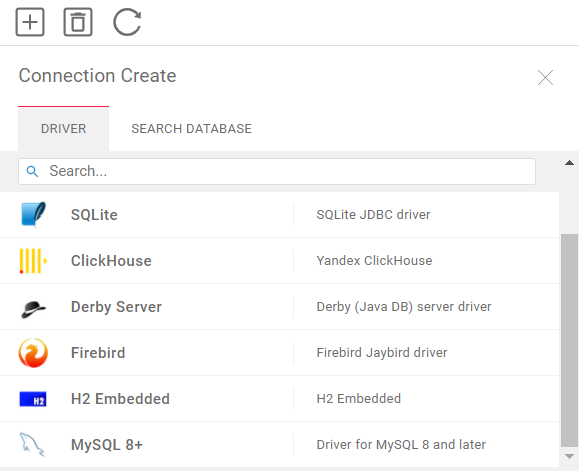Click the Firebird Jaybird driver description
The image size is (579, 471).
coord(382,353)
